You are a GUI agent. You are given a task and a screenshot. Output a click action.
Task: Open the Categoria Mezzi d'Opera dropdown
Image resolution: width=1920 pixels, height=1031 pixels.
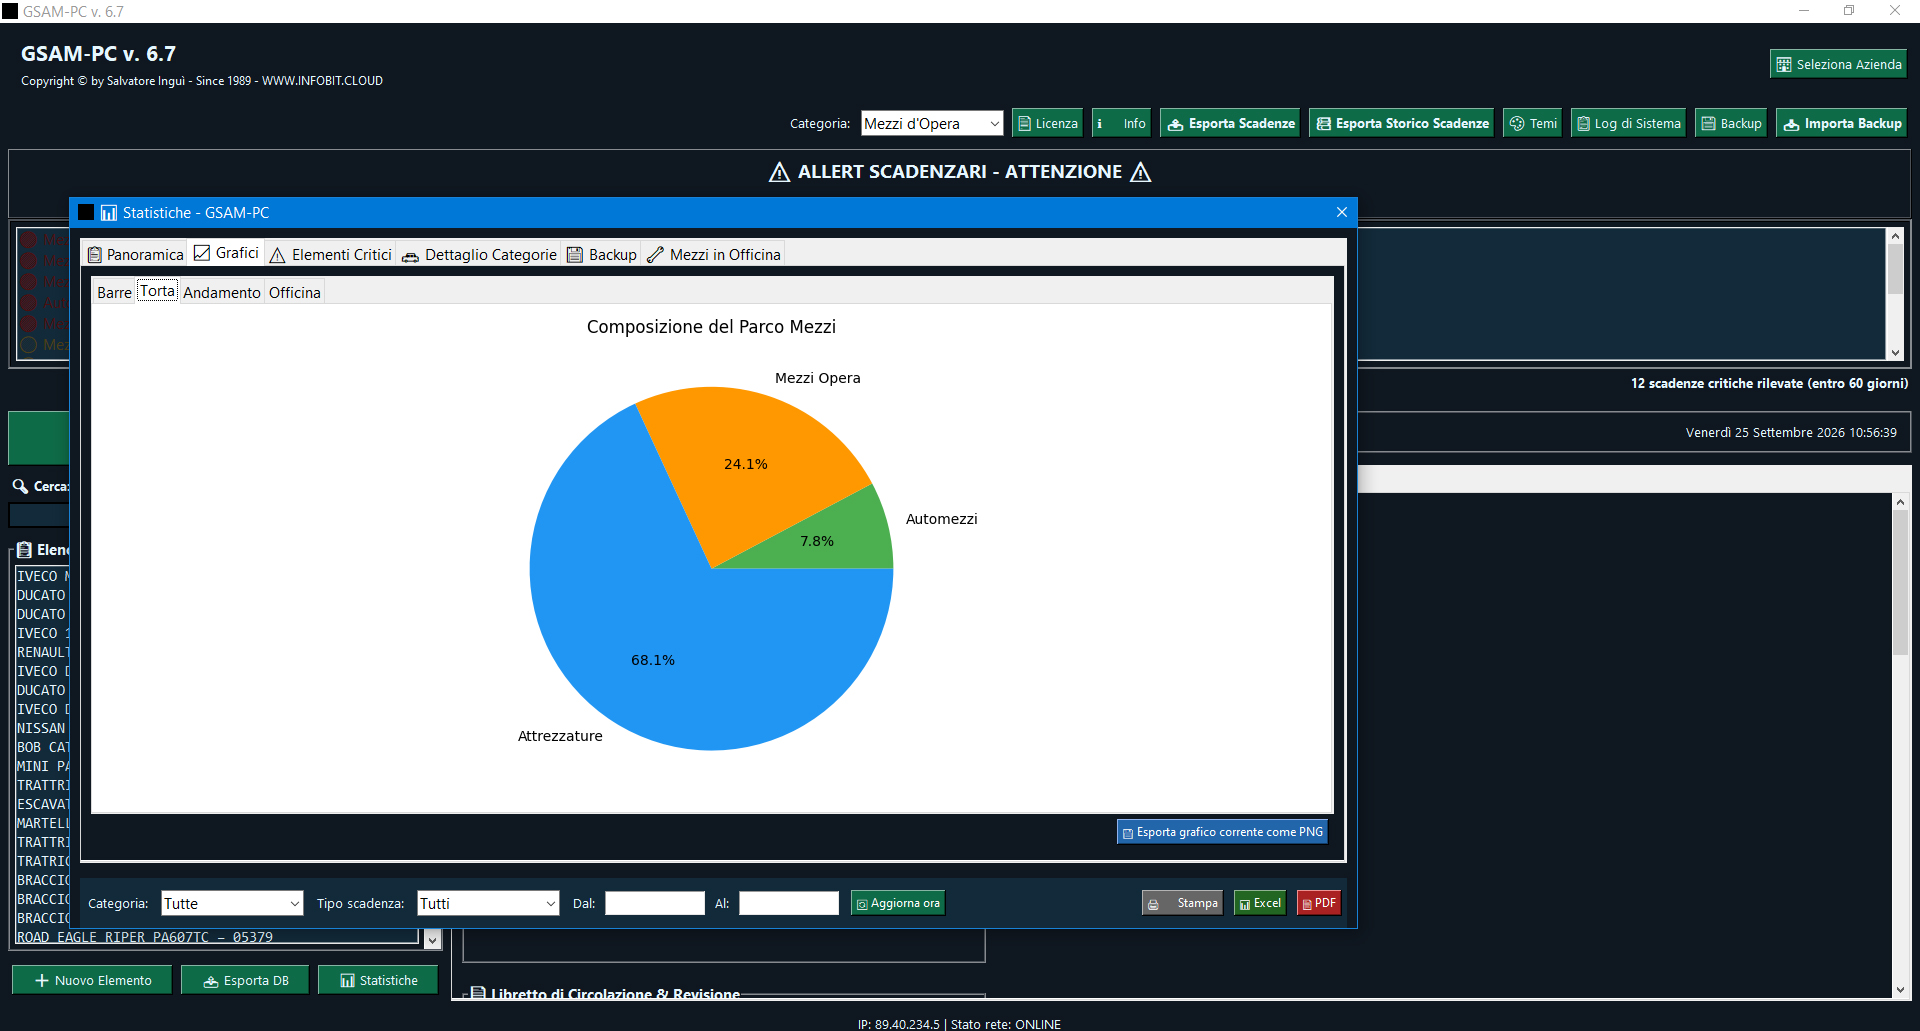coord(932,123)
